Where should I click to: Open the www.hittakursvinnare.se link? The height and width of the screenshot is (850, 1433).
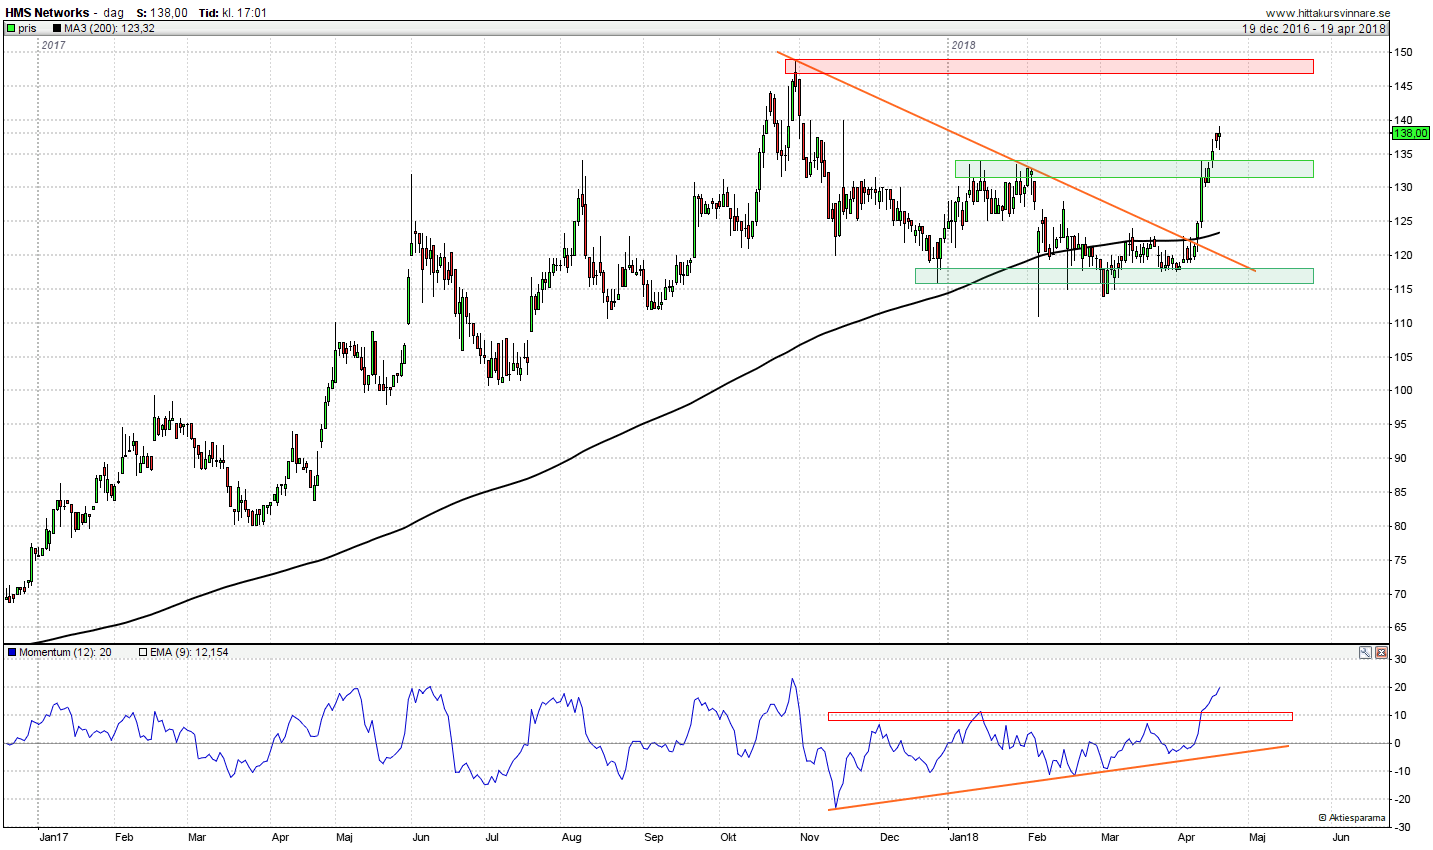[x=1327, y=13]
